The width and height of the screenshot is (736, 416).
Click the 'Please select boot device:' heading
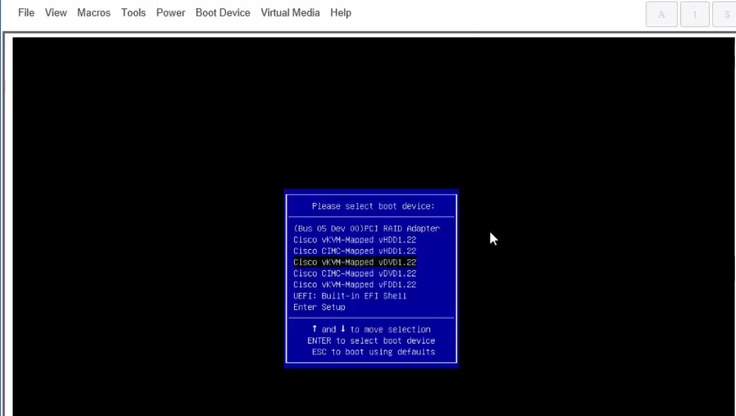point(373,206)
